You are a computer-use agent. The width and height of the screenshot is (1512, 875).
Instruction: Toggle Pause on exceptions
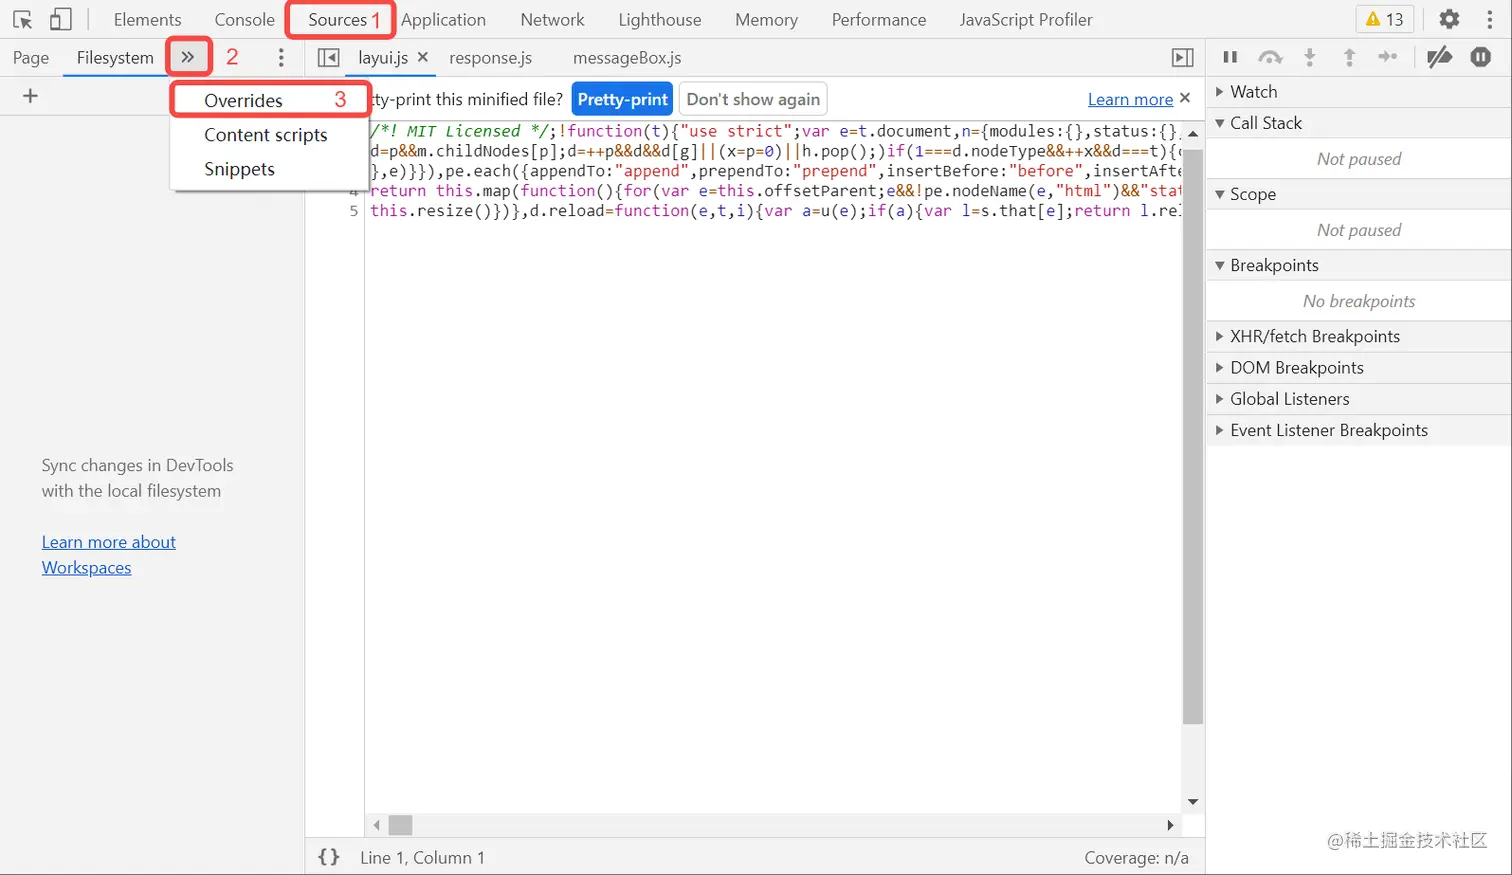tap(1481, 57)
